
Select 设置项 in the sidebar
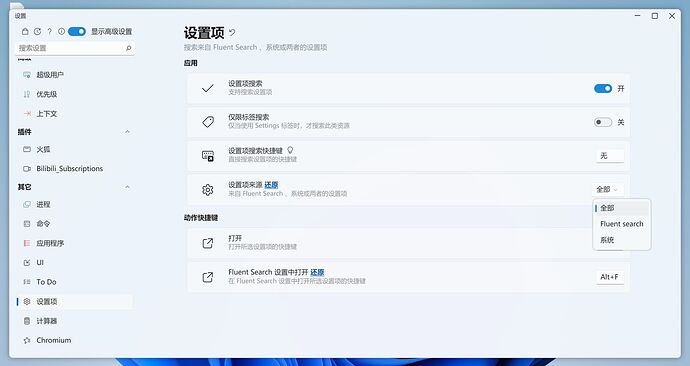75,301
